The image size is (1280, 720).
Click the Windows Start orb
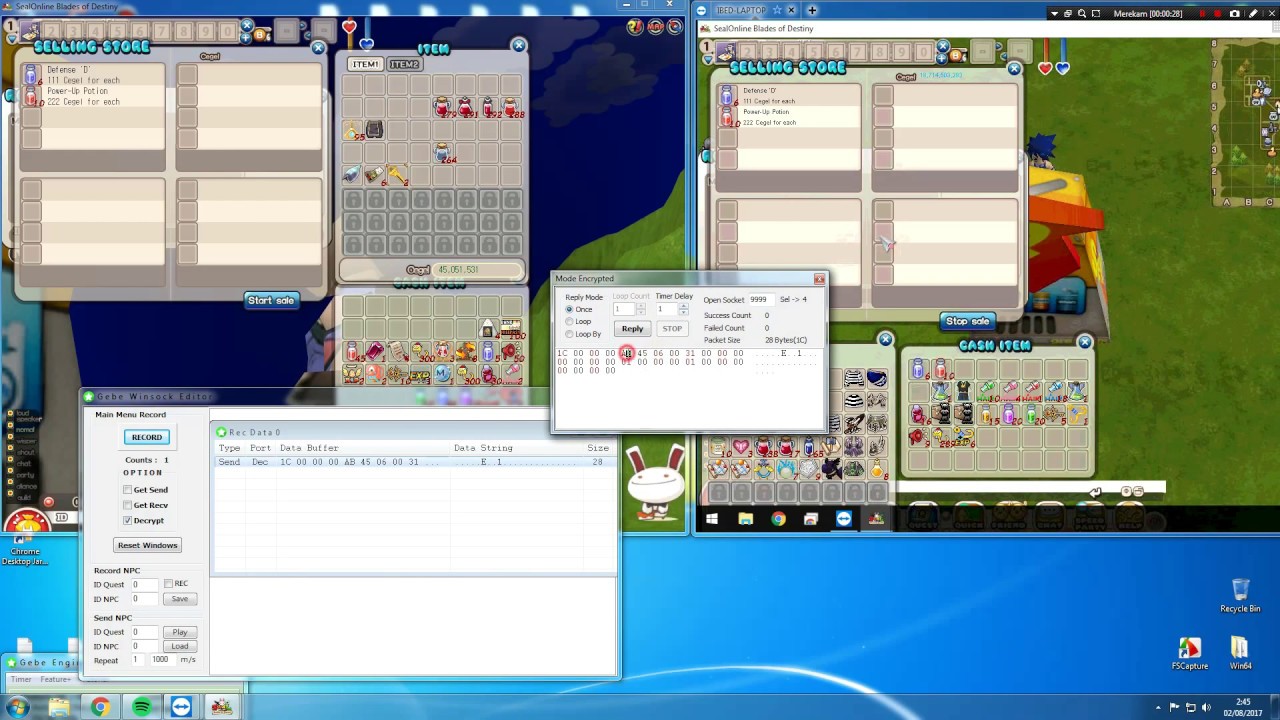[18, 708]
